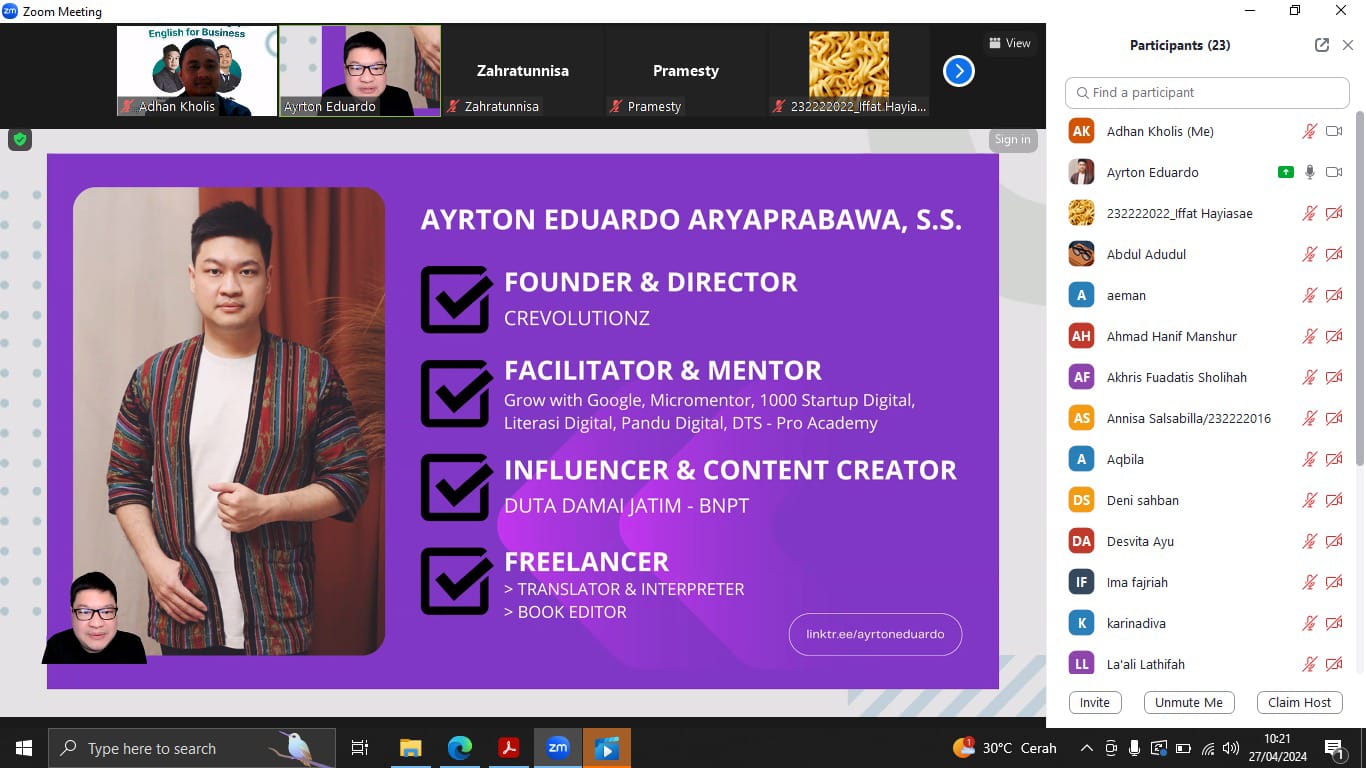1366x768 pixels.
Task: Click Deni sahban's video-off icon
Action: point(1333,500)
